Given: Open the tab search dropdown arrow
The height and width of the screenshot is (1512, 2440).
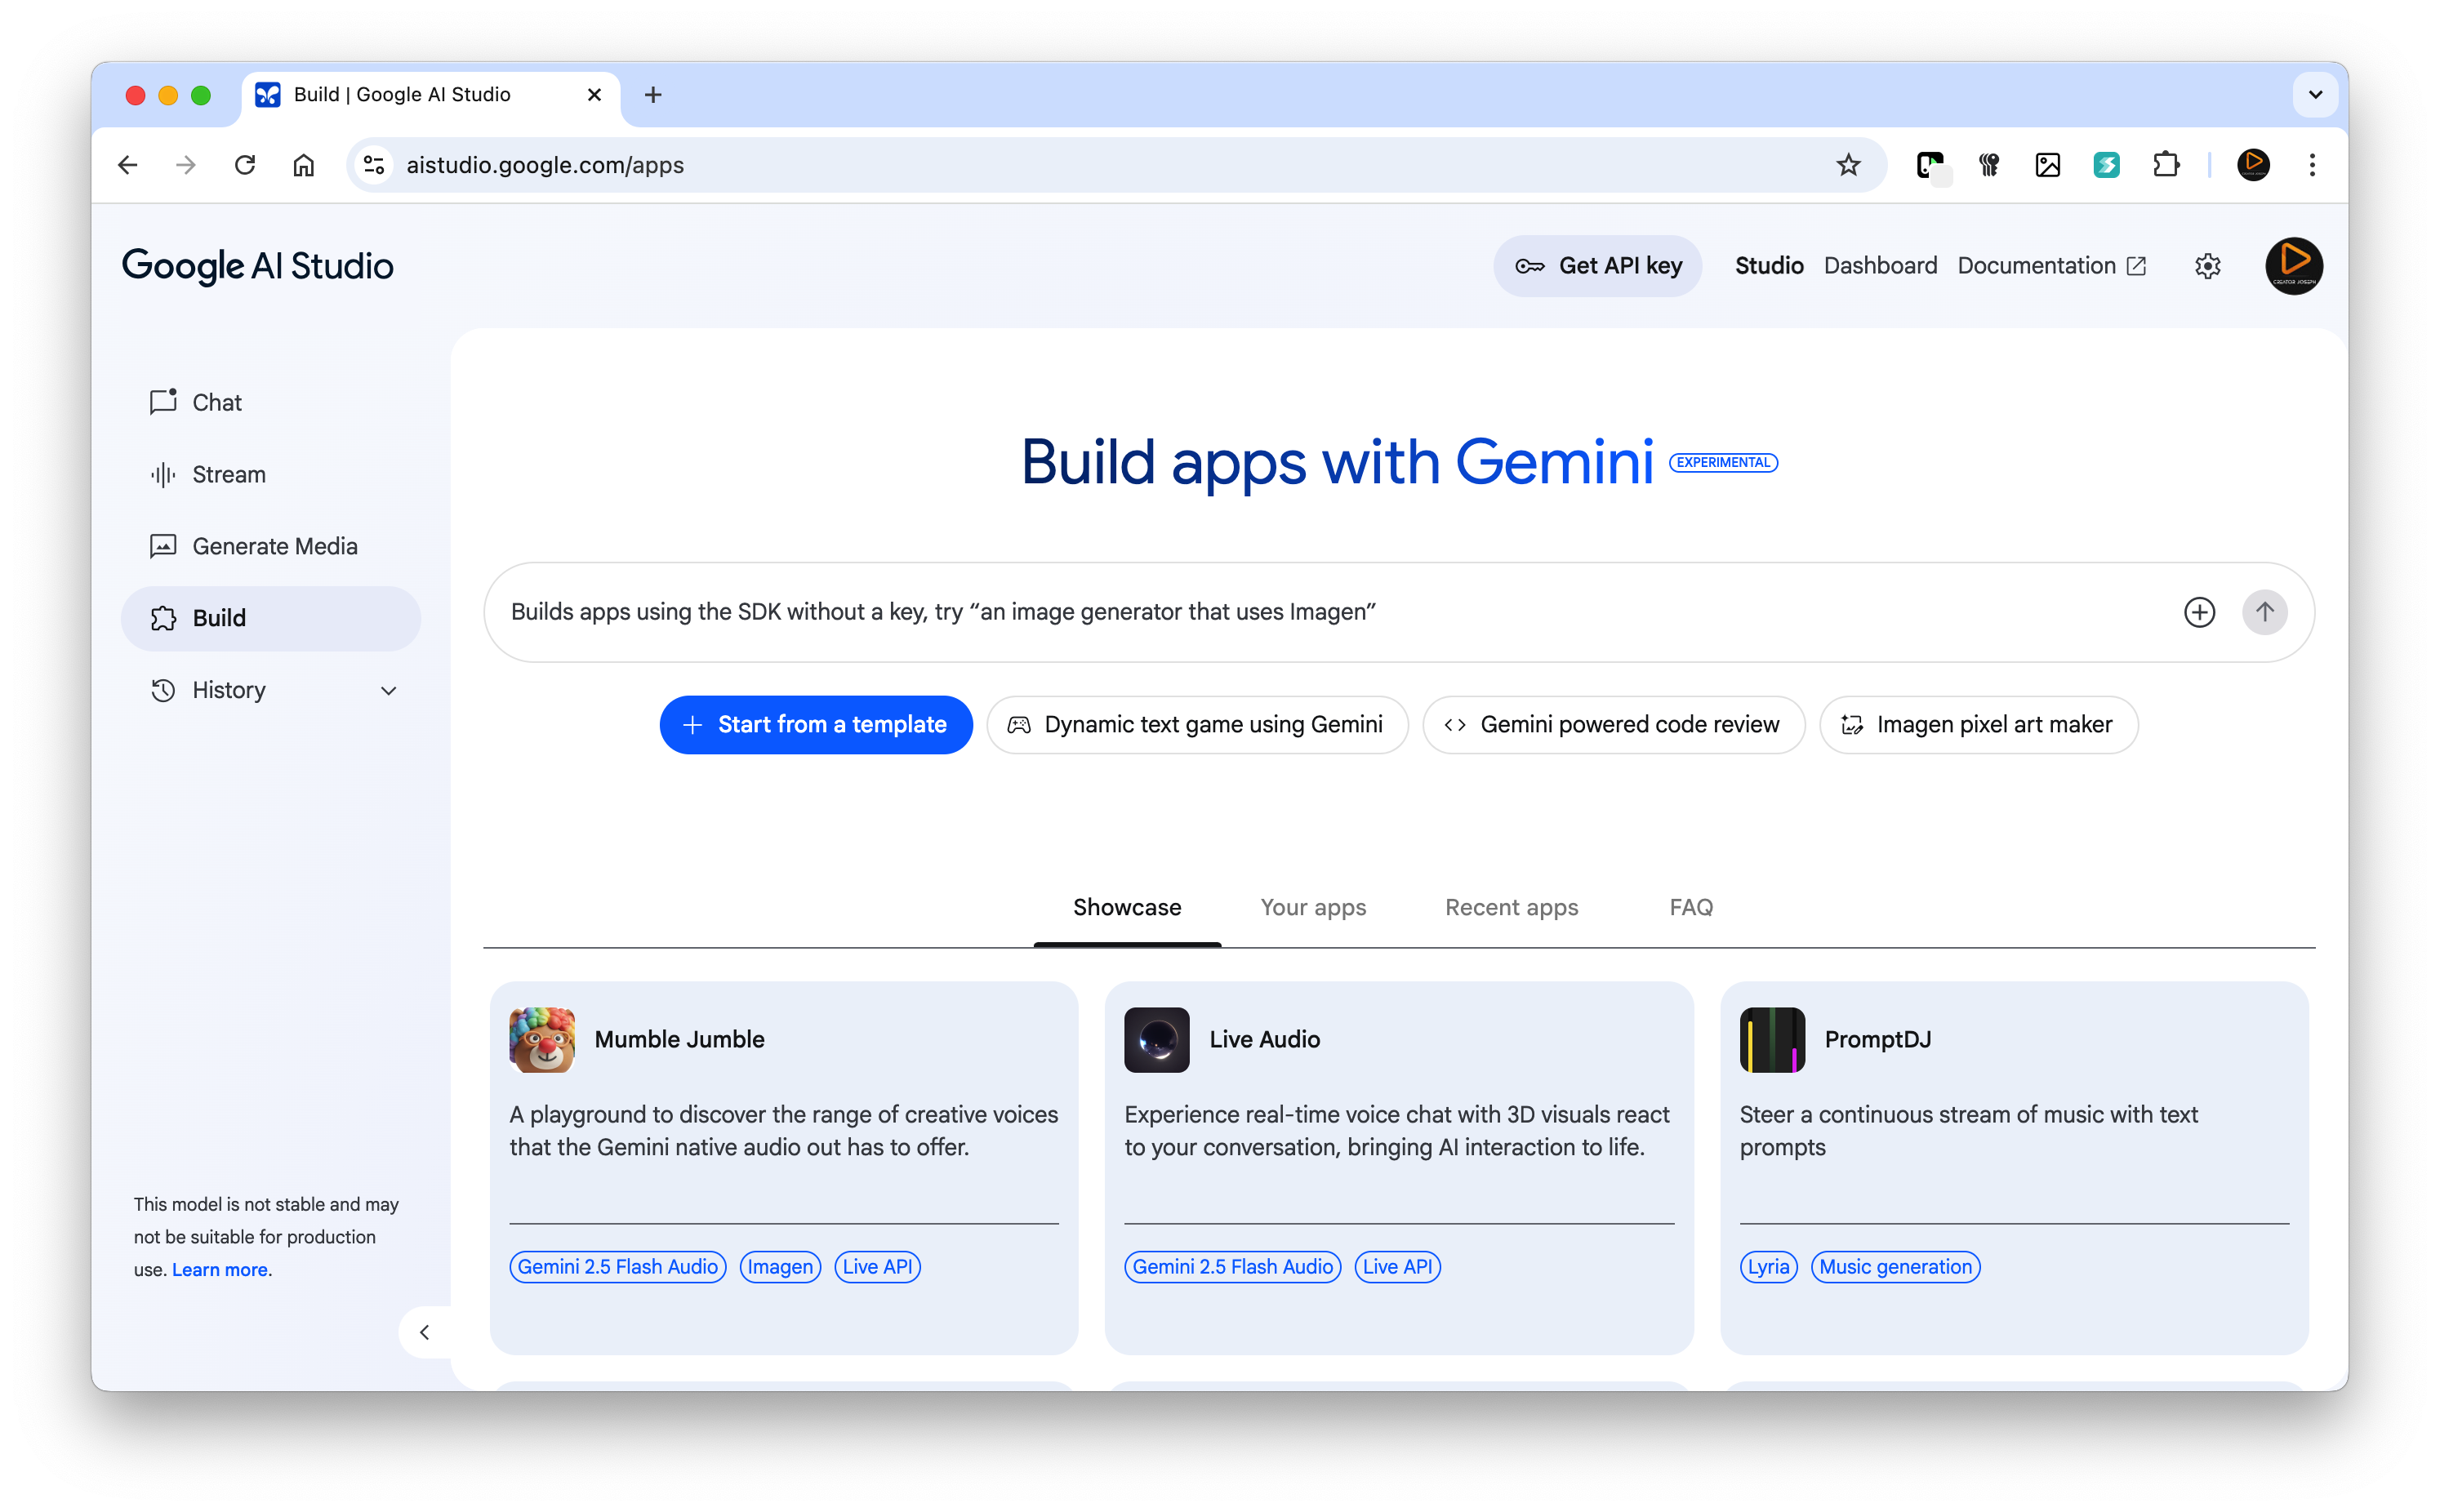Looking at the screenshot, I should (2315, 95).
